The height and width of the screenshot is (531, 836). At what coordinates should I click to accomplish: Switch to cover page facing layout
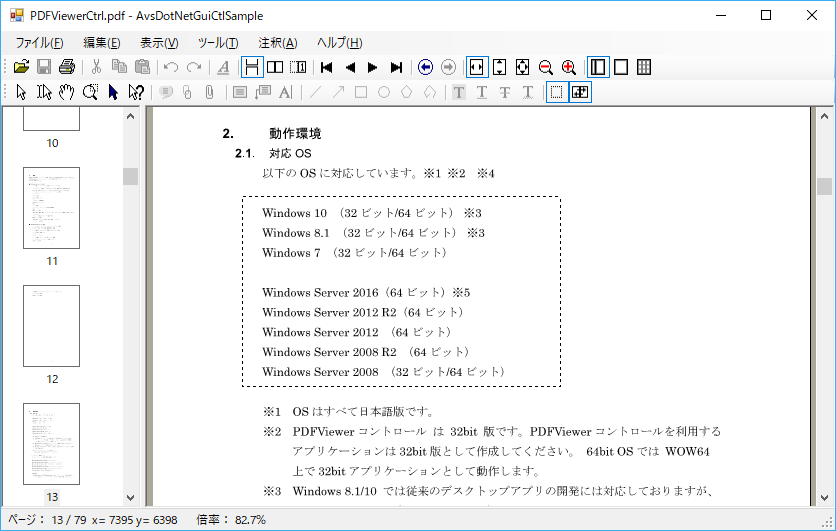(298, 67)
